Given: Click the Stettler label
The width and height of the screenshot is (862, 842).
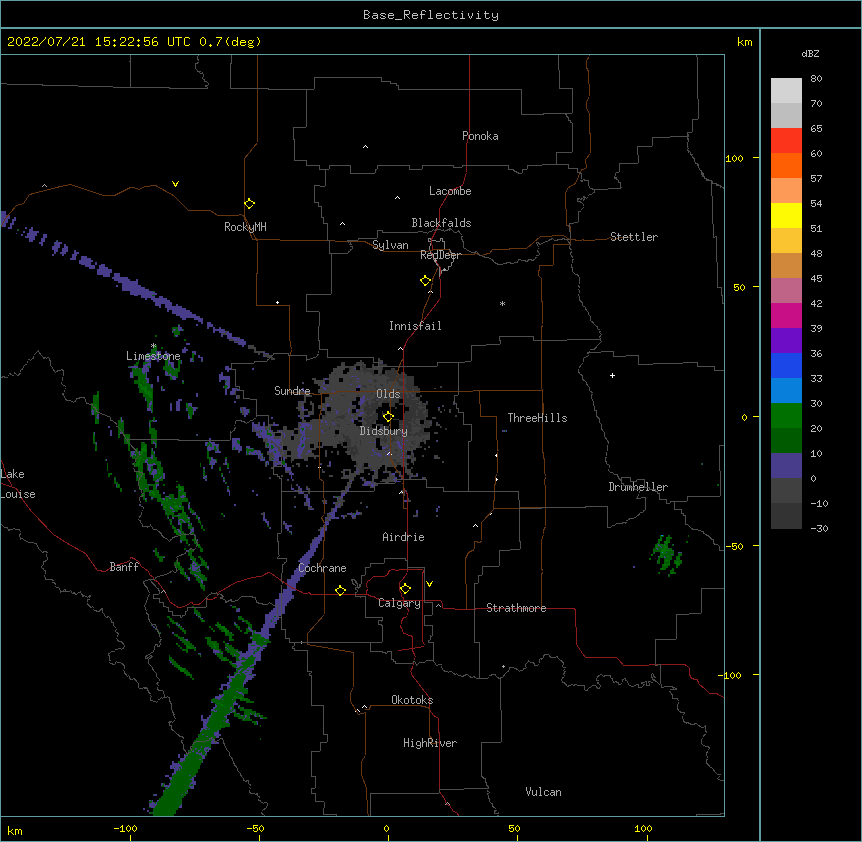Looking at the screenshot, I should click(634, 237).
